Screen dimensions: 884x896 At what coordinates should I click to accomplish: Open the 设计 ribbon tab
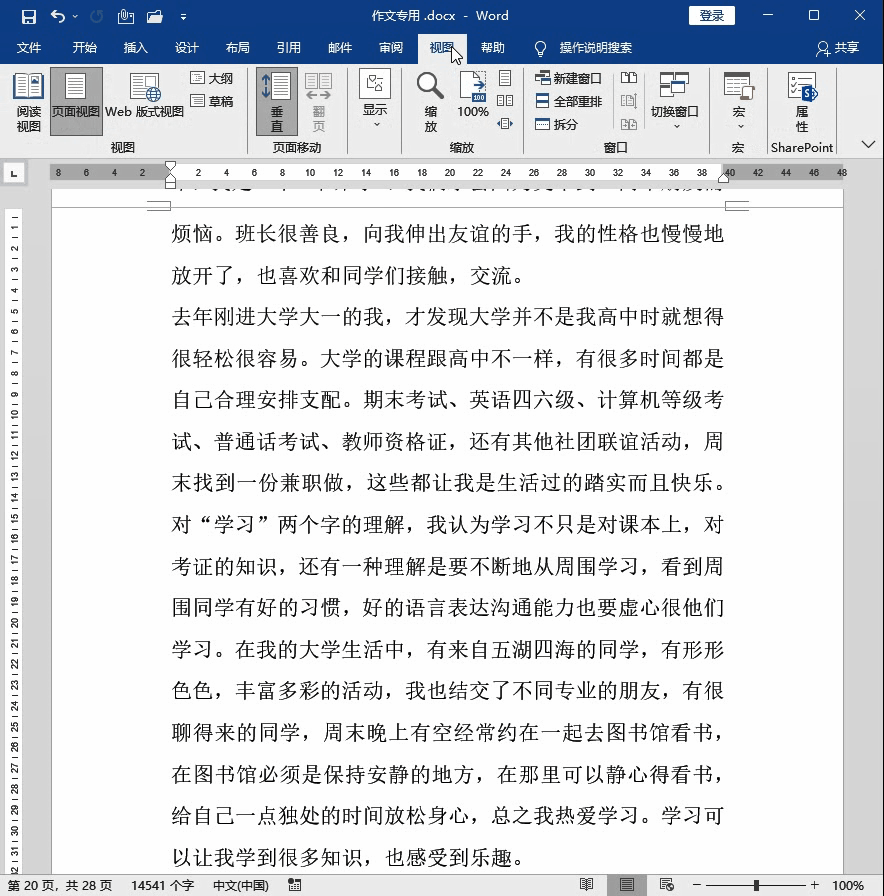point(186,47)
